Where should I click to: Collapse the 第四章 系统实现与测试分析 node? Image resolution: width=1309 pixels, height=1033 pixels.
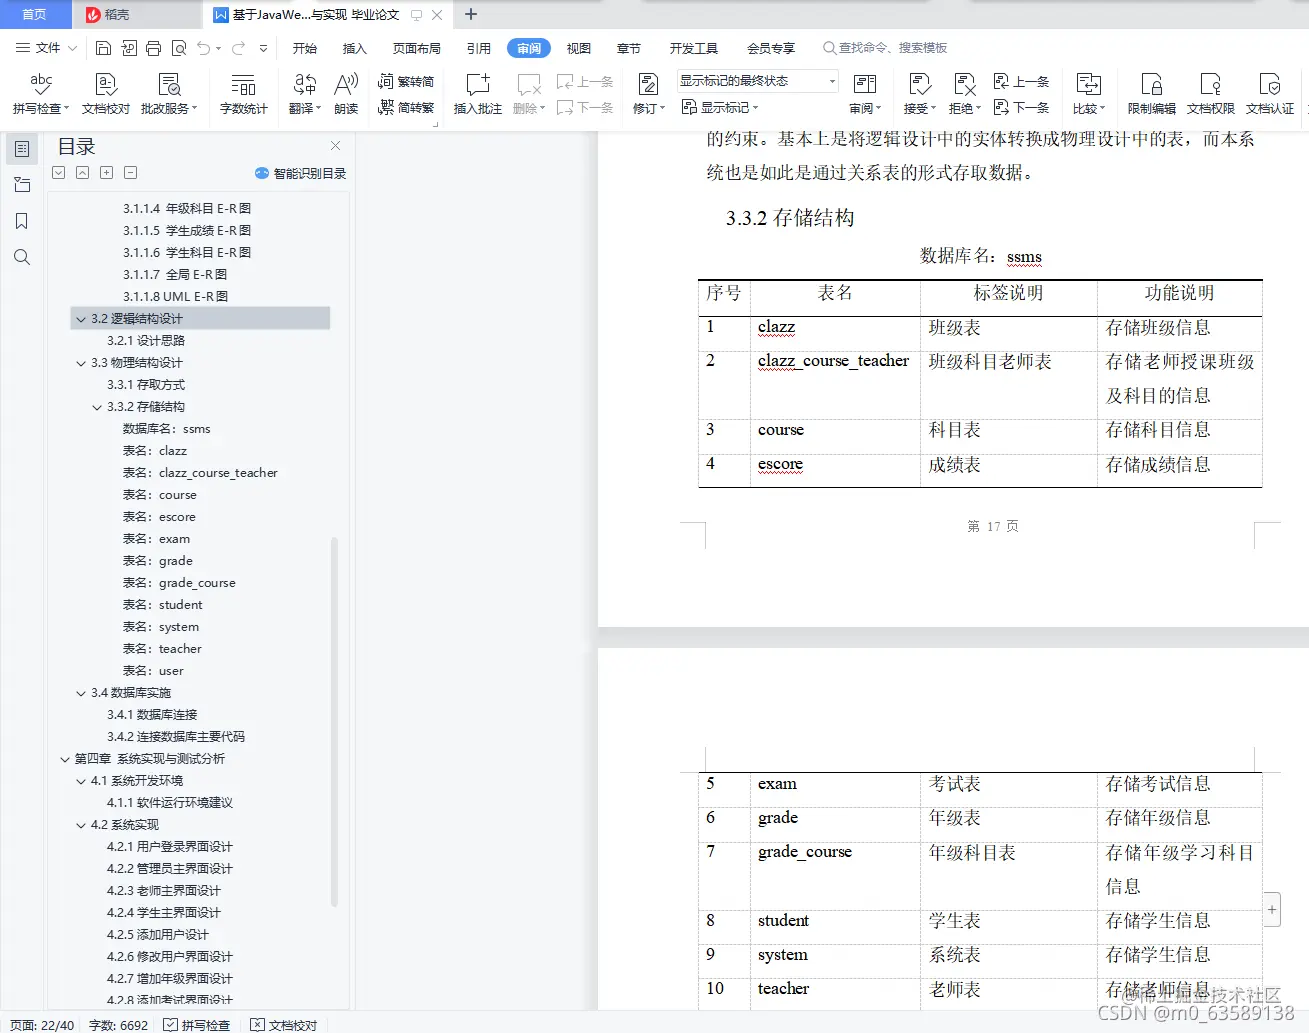pyautogui.click(x=65, y=759)
